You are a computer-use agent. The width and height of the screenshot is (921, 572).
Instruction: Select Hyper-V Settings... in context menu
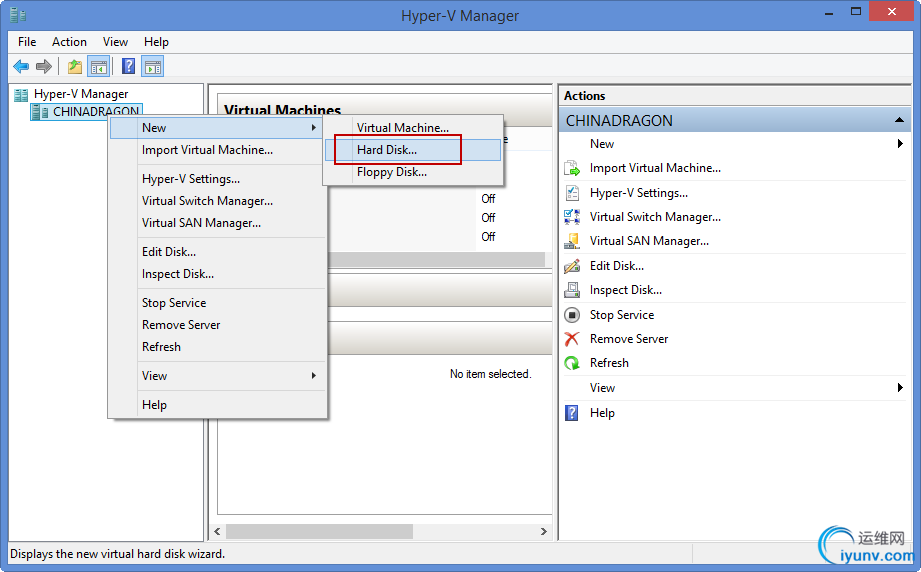[218, 179]
